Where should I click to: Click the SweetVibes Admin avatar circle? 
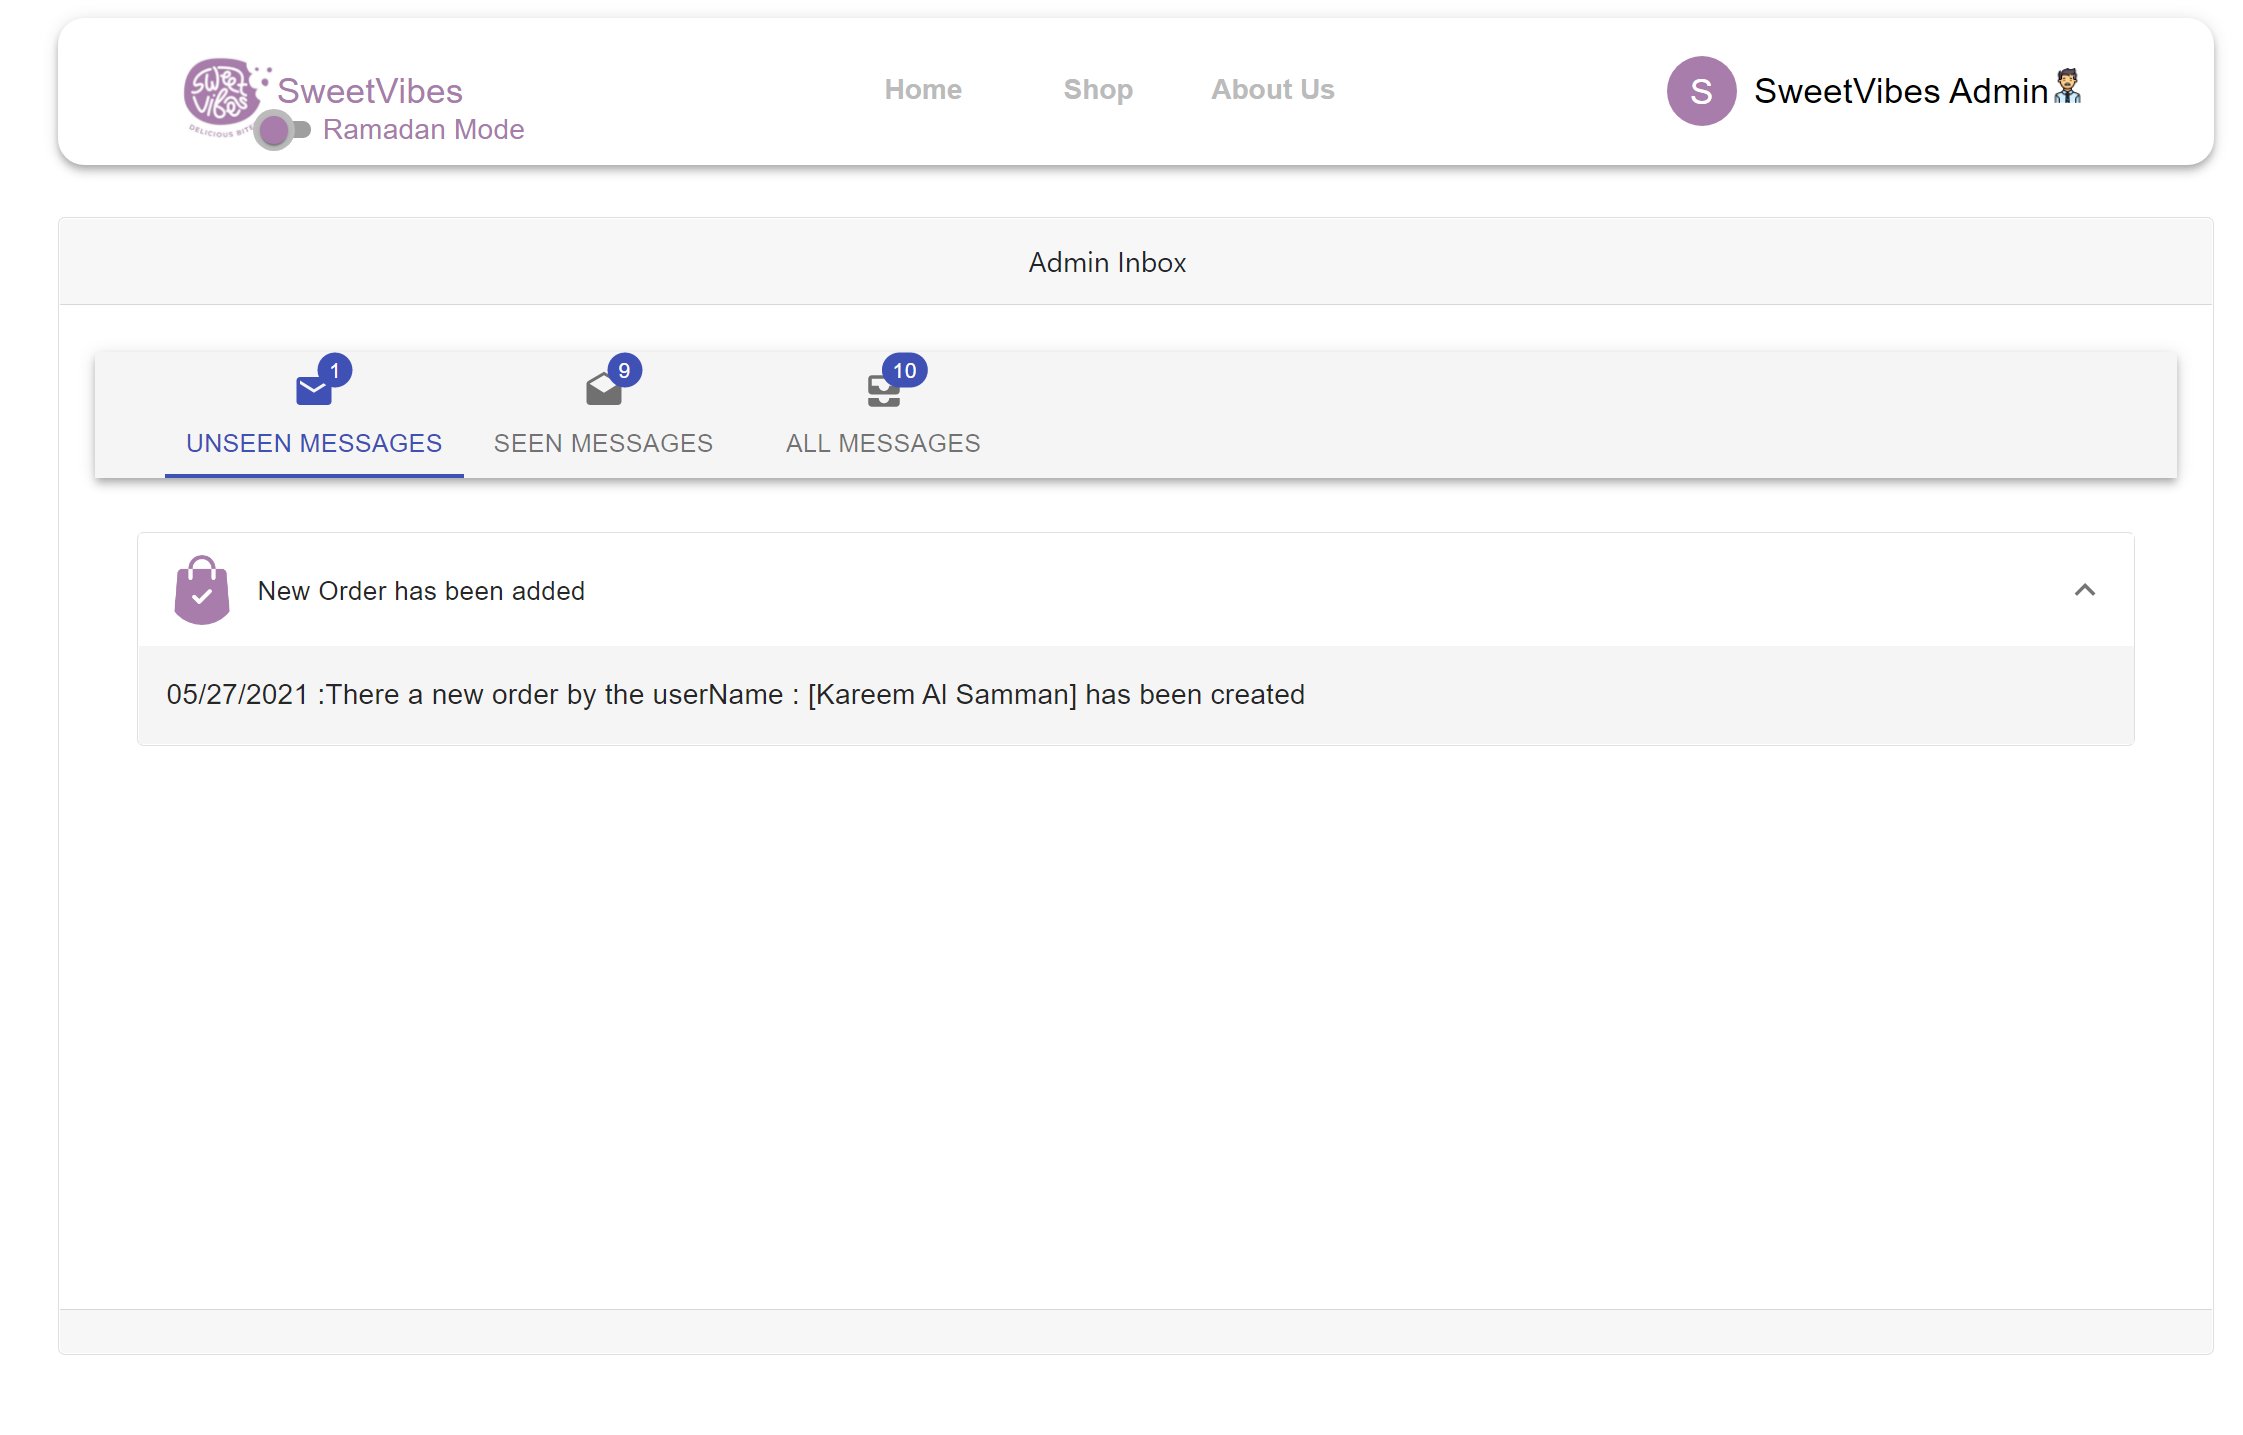[1700, 91]
